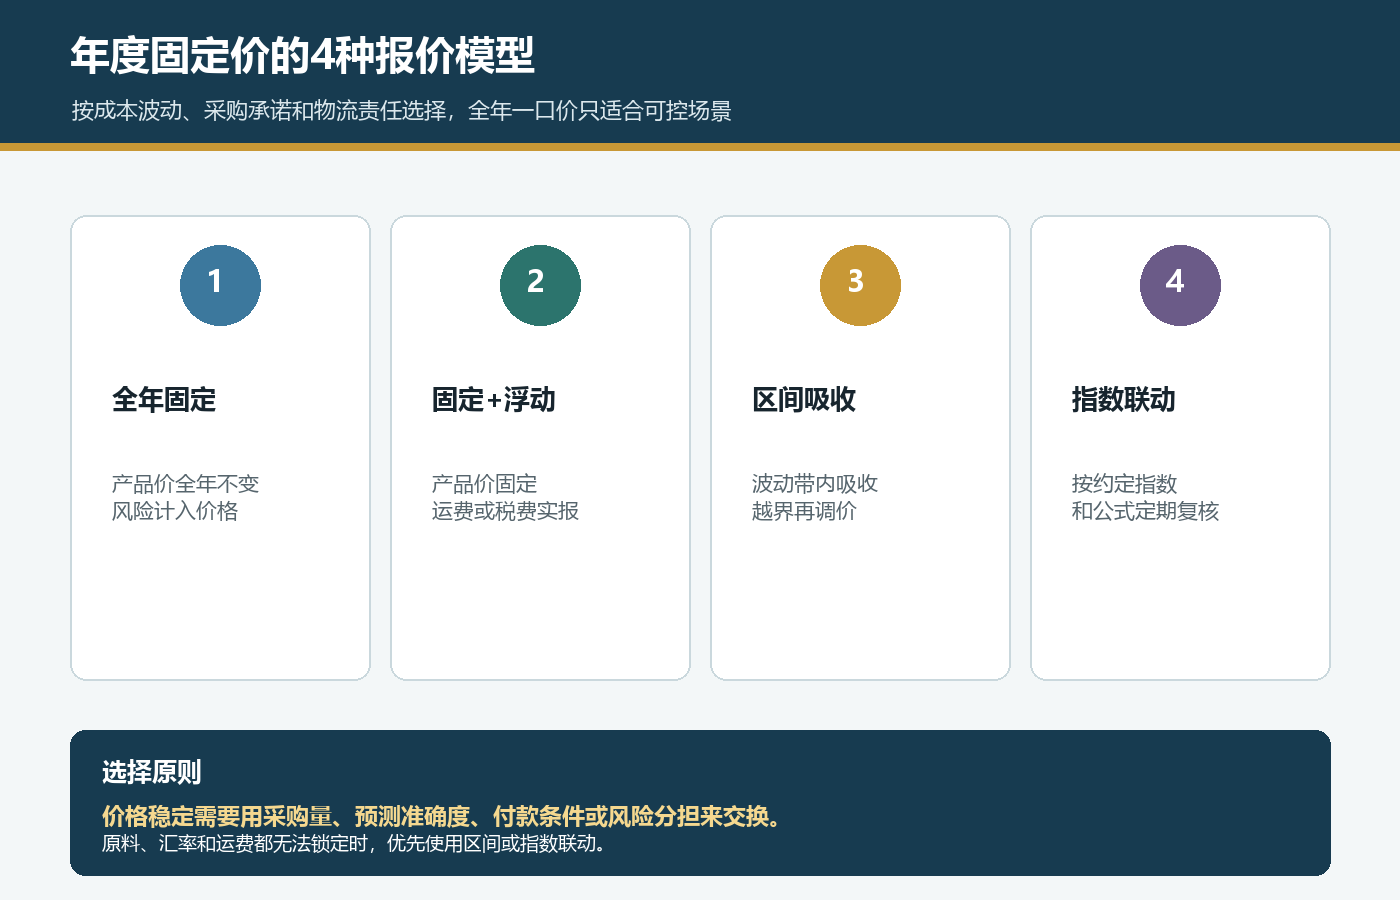The height and width of the screenshot is (900, 1400).
Task: Click the text 和公式定期复核
Action: point(1145,511)
